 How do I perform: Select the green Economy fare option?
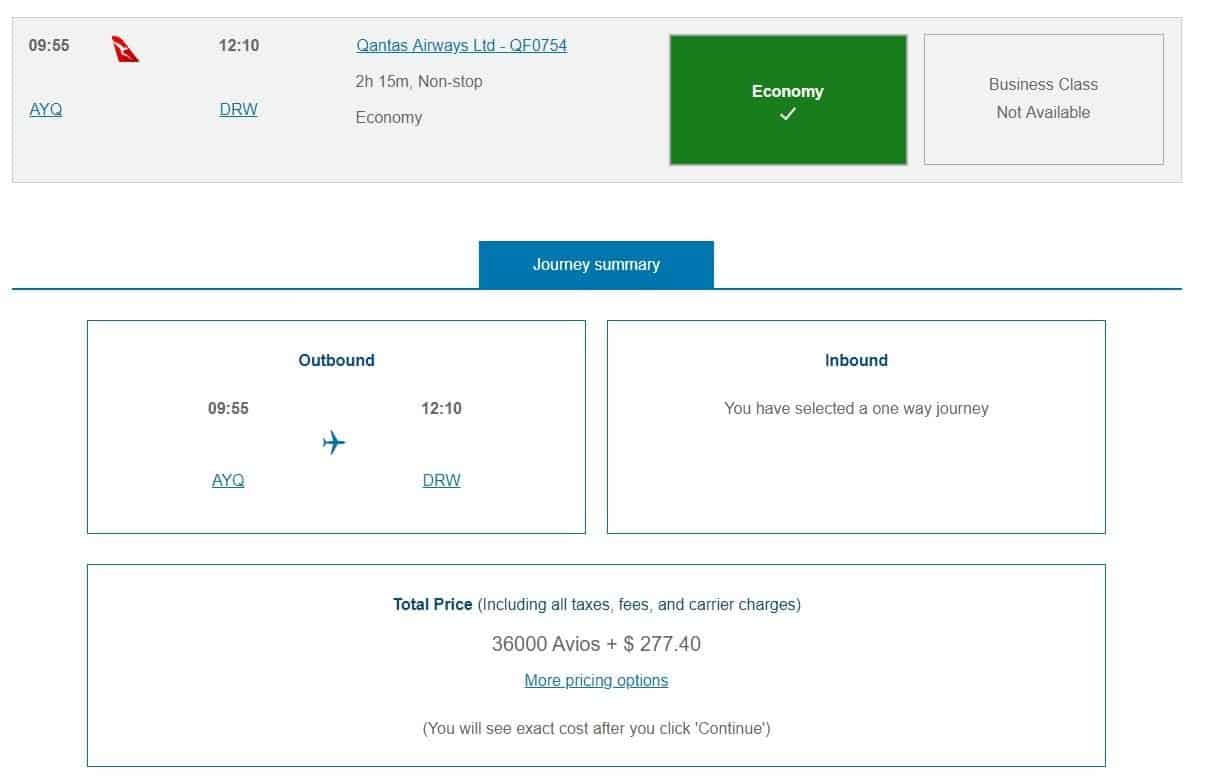tap(788, 98)
